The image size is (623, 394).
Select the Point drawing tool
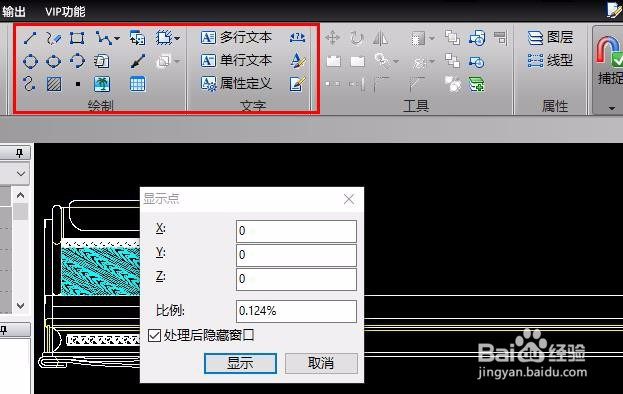(x=78, y=84)
